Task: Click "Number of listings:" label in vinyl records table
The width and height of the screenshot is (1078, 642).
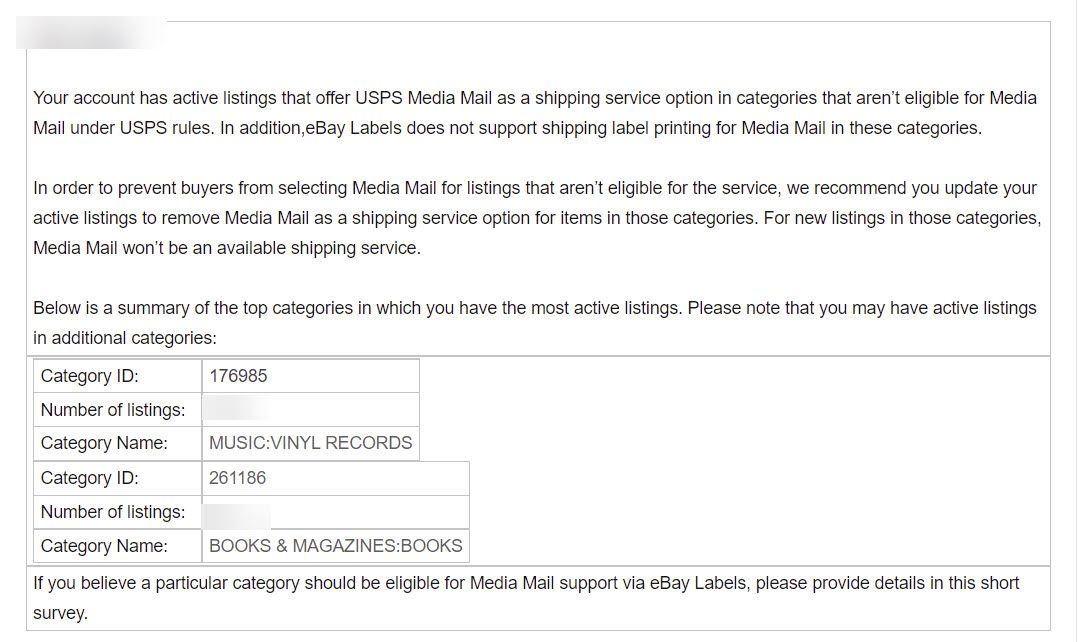Action: 112,410
